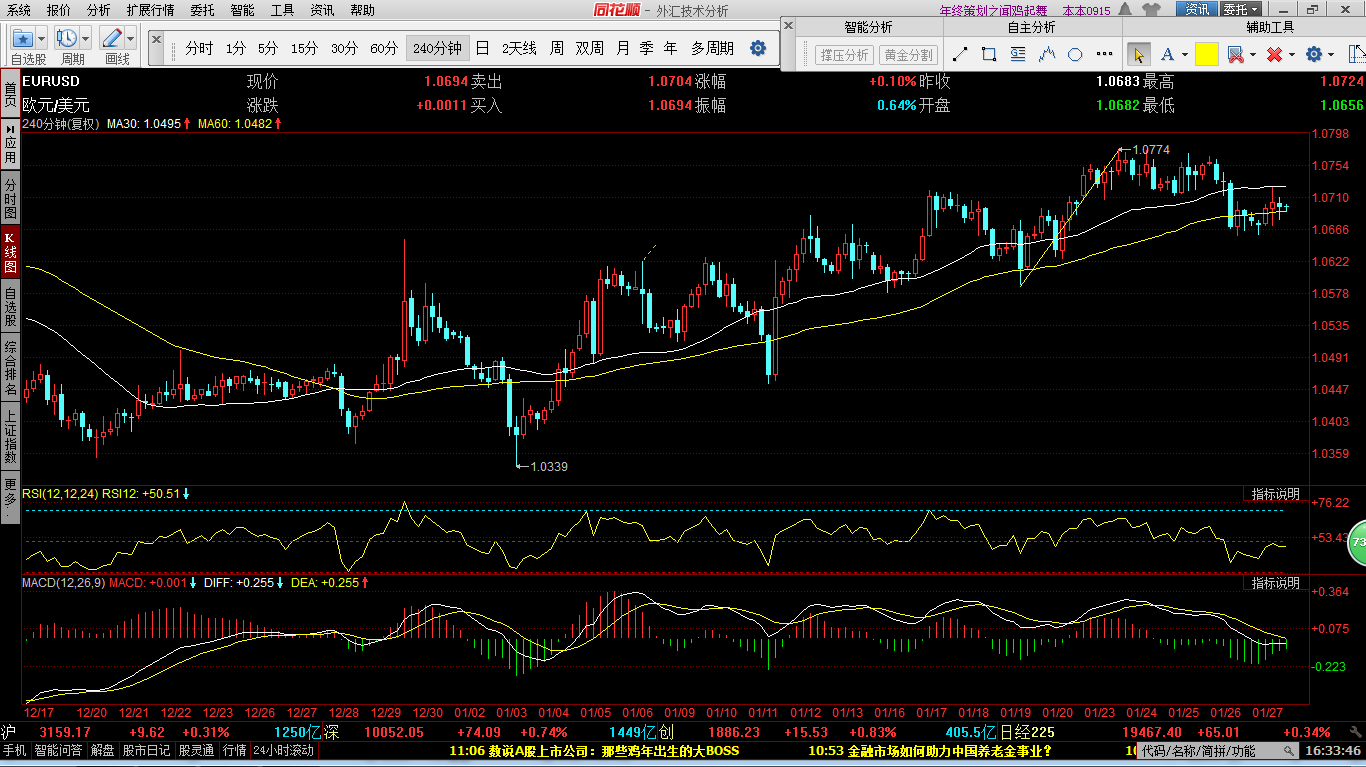Select the text A font tool
Viewport: 1366px width, 767px height.
pos(1167,55)
